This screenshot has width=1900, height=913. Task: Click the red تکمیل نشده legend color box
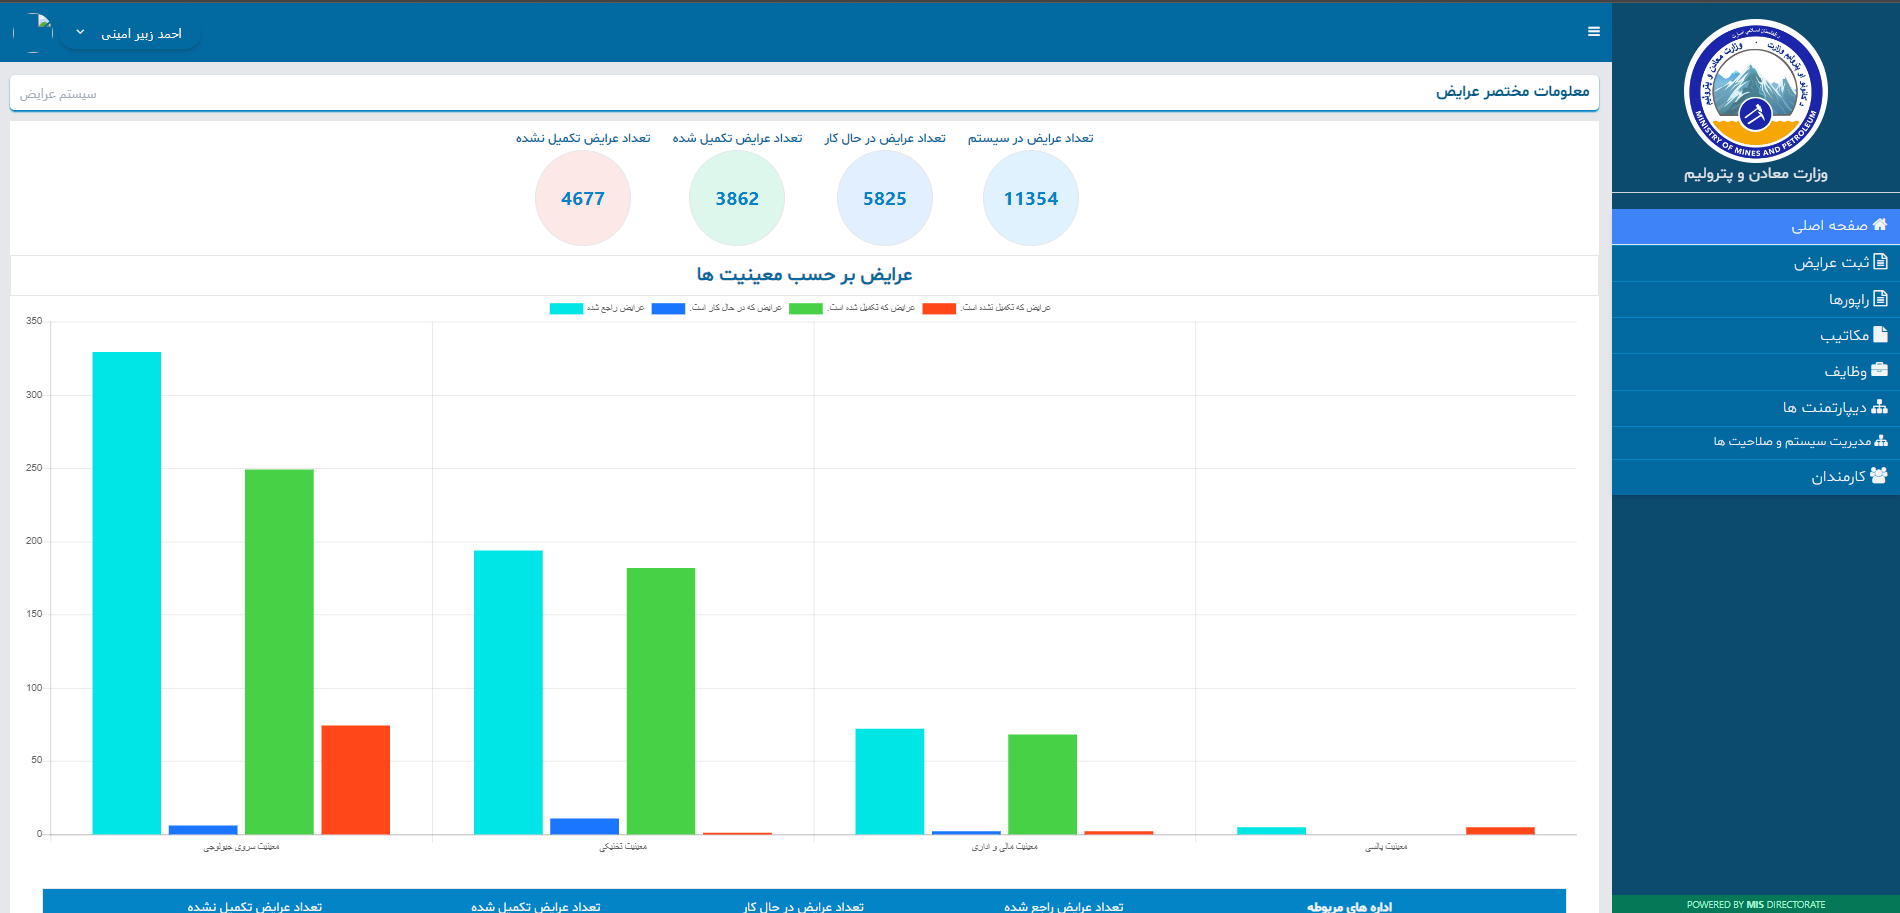click(938, 309)
